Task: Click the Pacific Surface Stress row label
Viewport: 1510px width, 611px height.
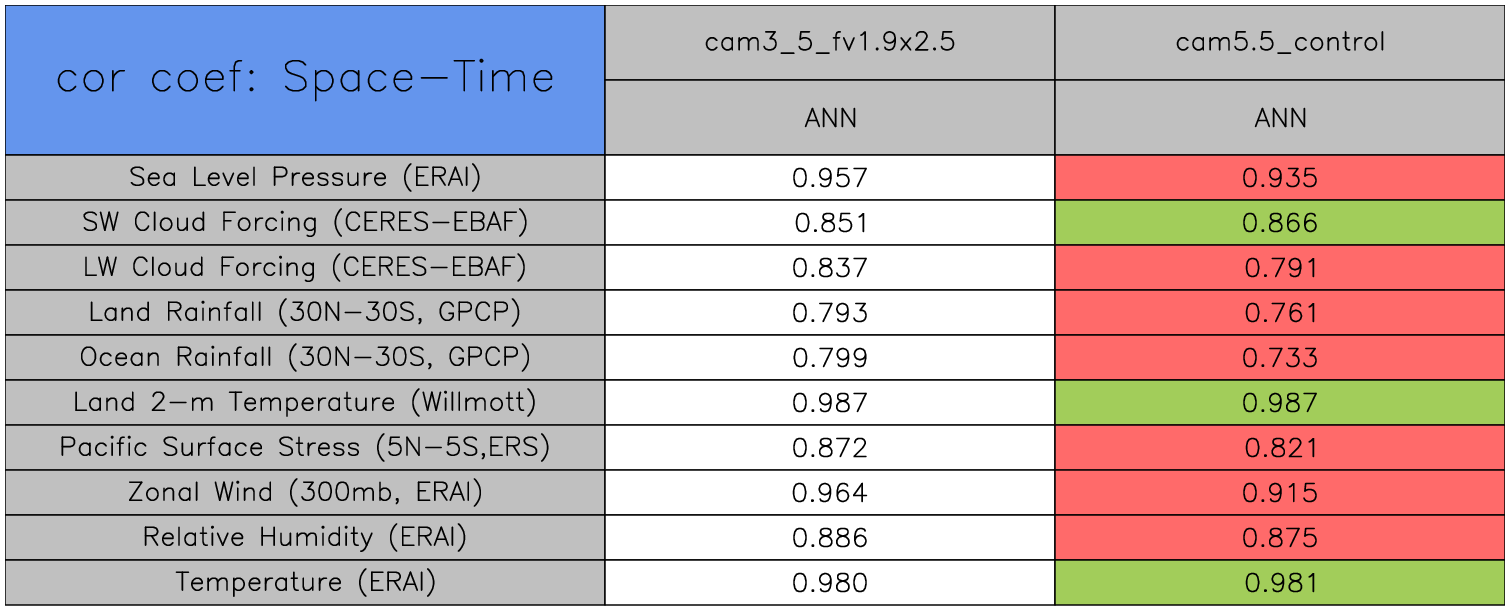Action: (x=305, y=447)
